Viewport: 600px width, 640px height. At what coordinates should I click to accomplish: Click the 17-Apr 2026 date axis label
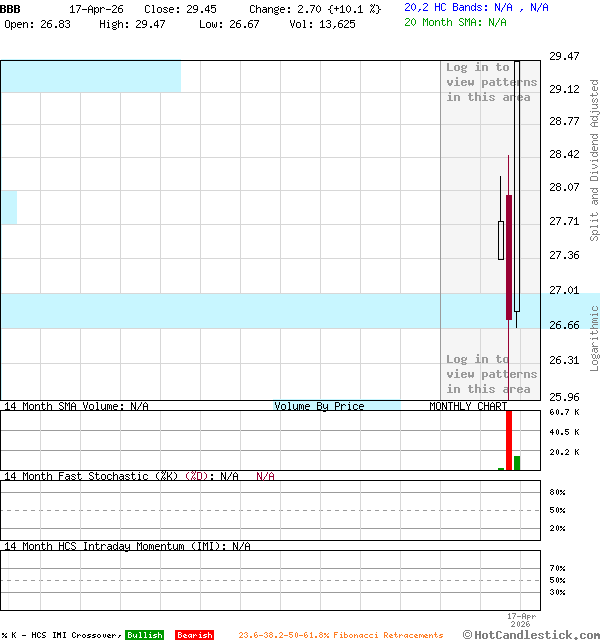coord(521,620)
